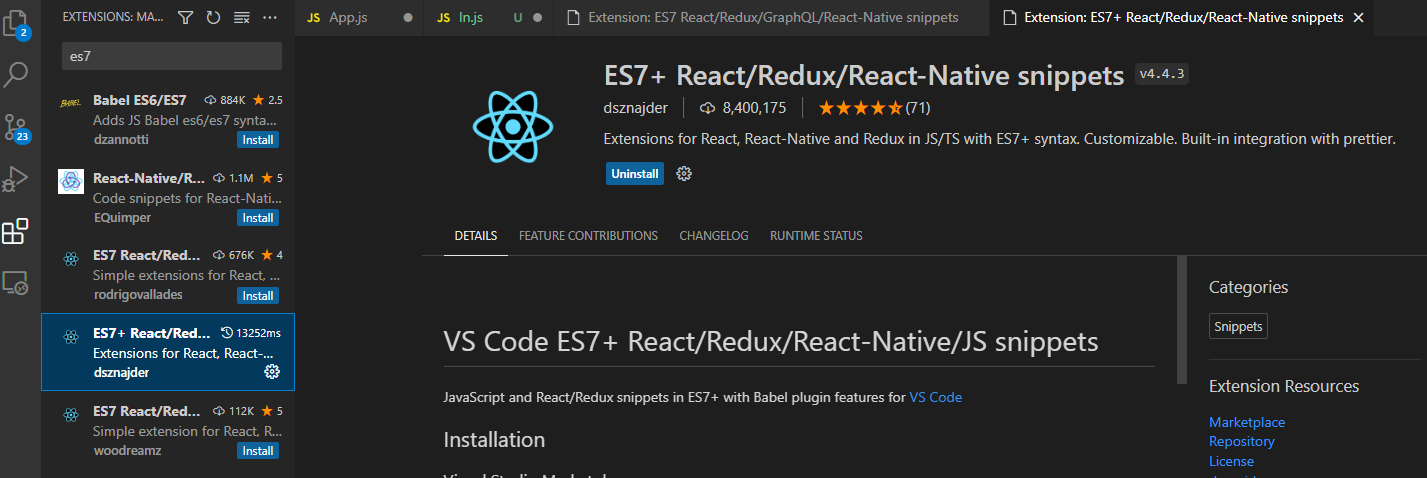Open the Source Control view with the 23 badge
Viewport: 1427px width, 478px height.
coord(16,127)
